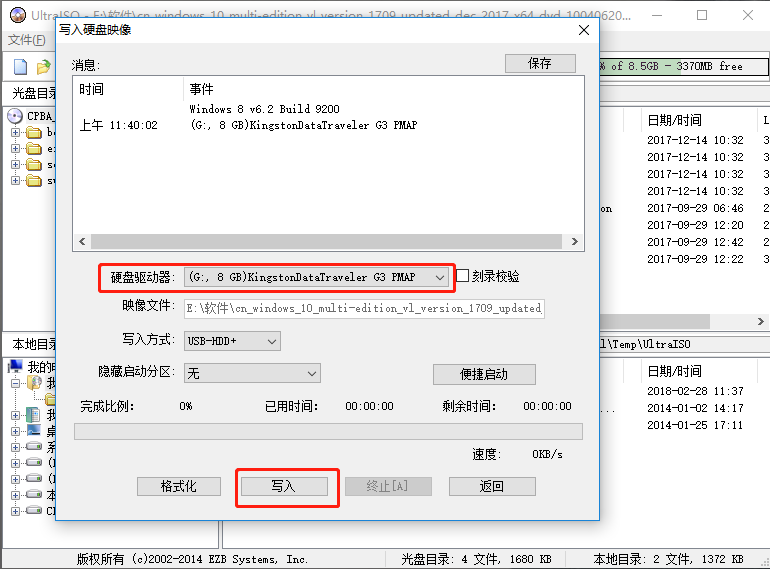Expand the last folder under CPBA disc
This screenshot has width=770, height=569.
coord(15,181)
